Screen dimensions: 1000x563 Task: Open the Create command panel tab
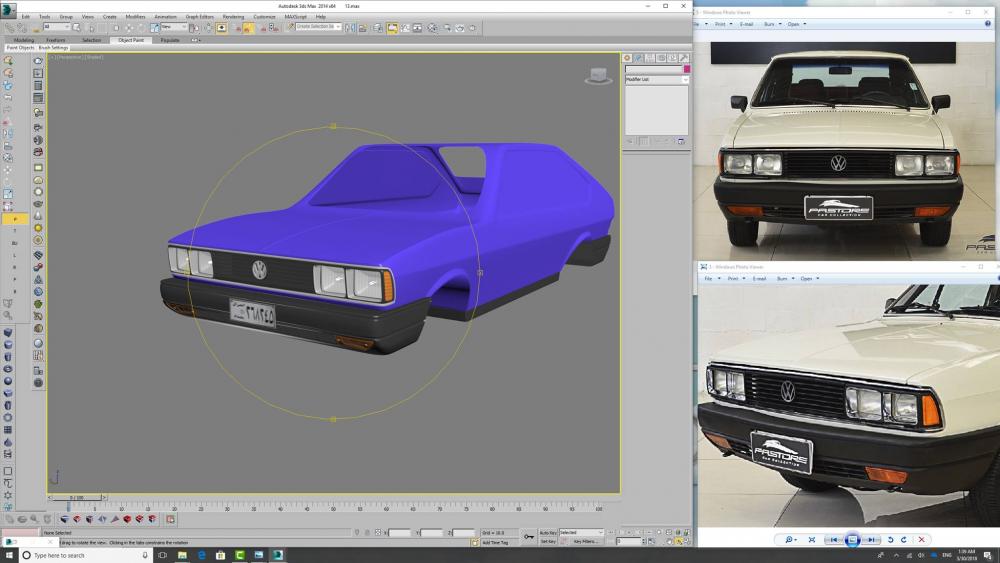click(629, 57)
